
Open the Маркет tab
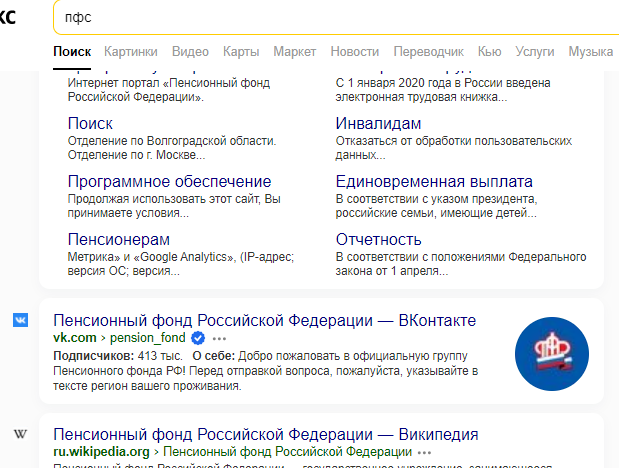(294, 52)
